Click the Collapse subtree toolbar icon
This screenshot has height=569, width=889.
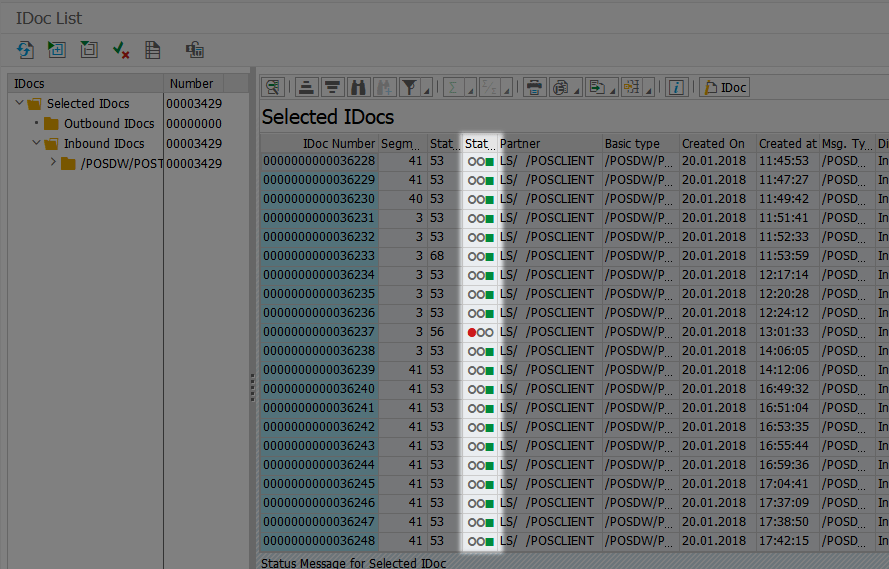click(x=89, y=49)
